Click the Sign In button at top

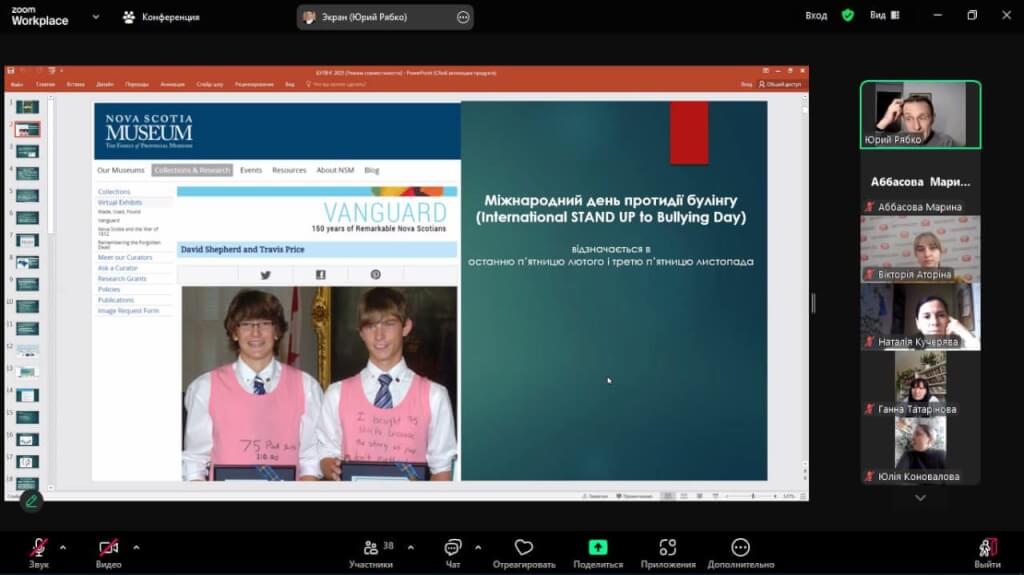[x=816, y=16]
